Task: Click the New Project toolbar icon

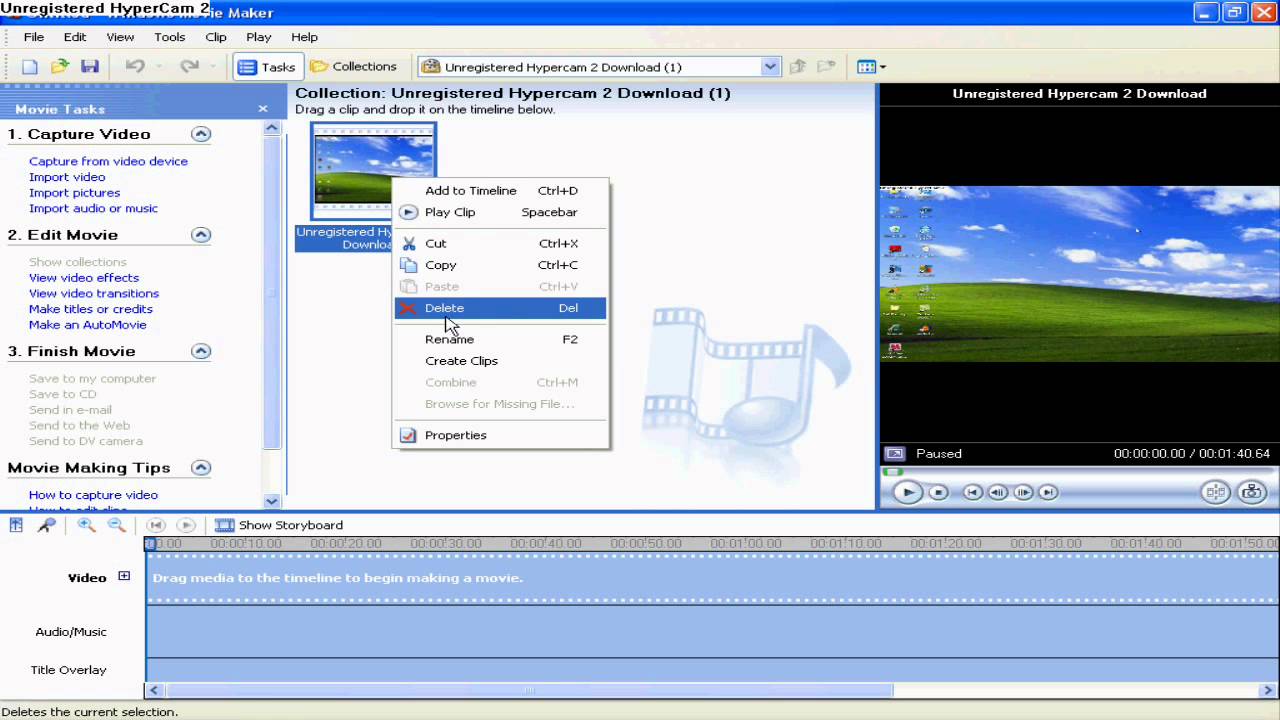Action: click(30, 67)
